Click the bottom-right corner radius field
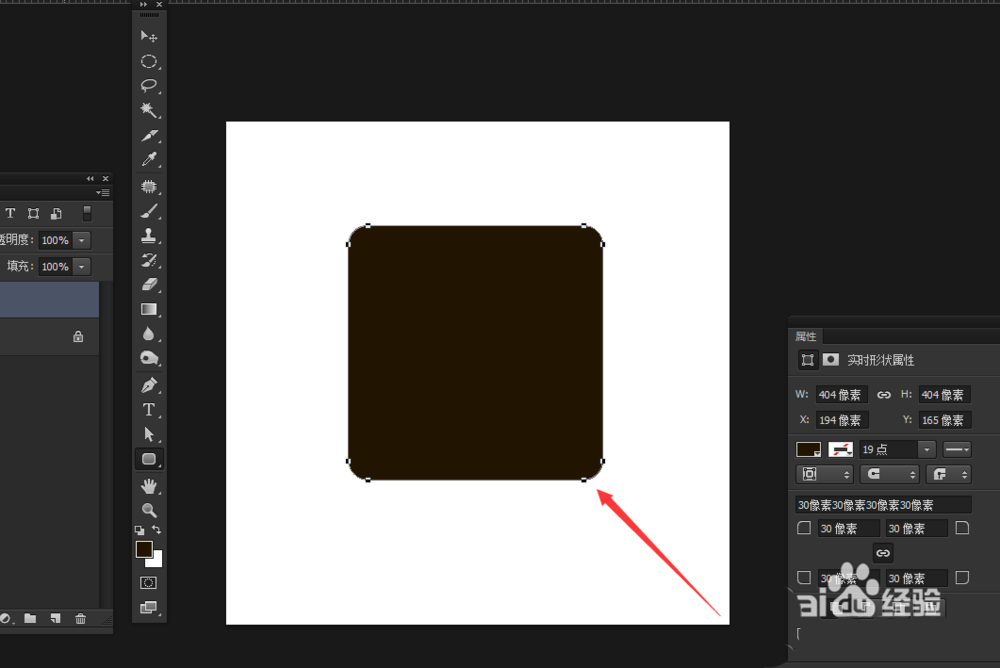Image resolution: width=1000 pixels, height=668 pixels. (x=916, y=579)
